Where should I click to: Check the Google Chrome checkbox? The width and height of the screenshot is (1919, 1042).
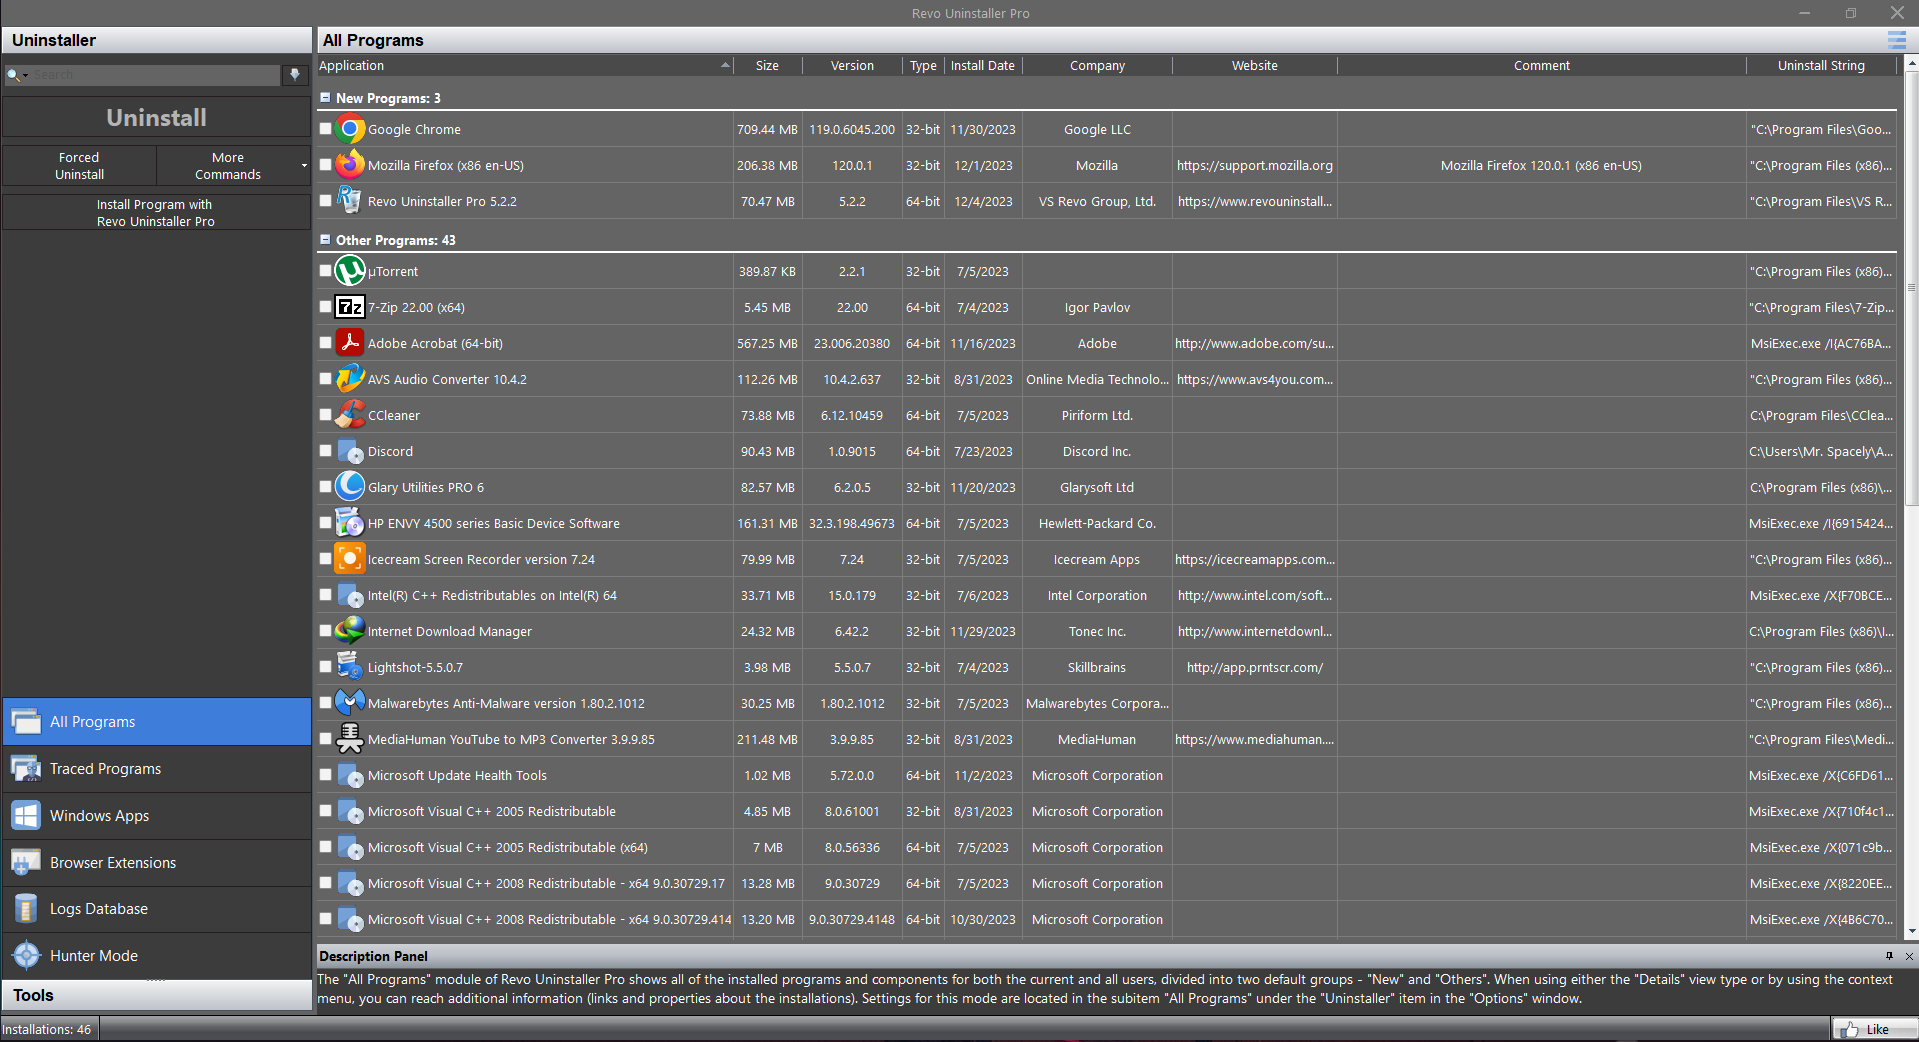coord(325,129)
